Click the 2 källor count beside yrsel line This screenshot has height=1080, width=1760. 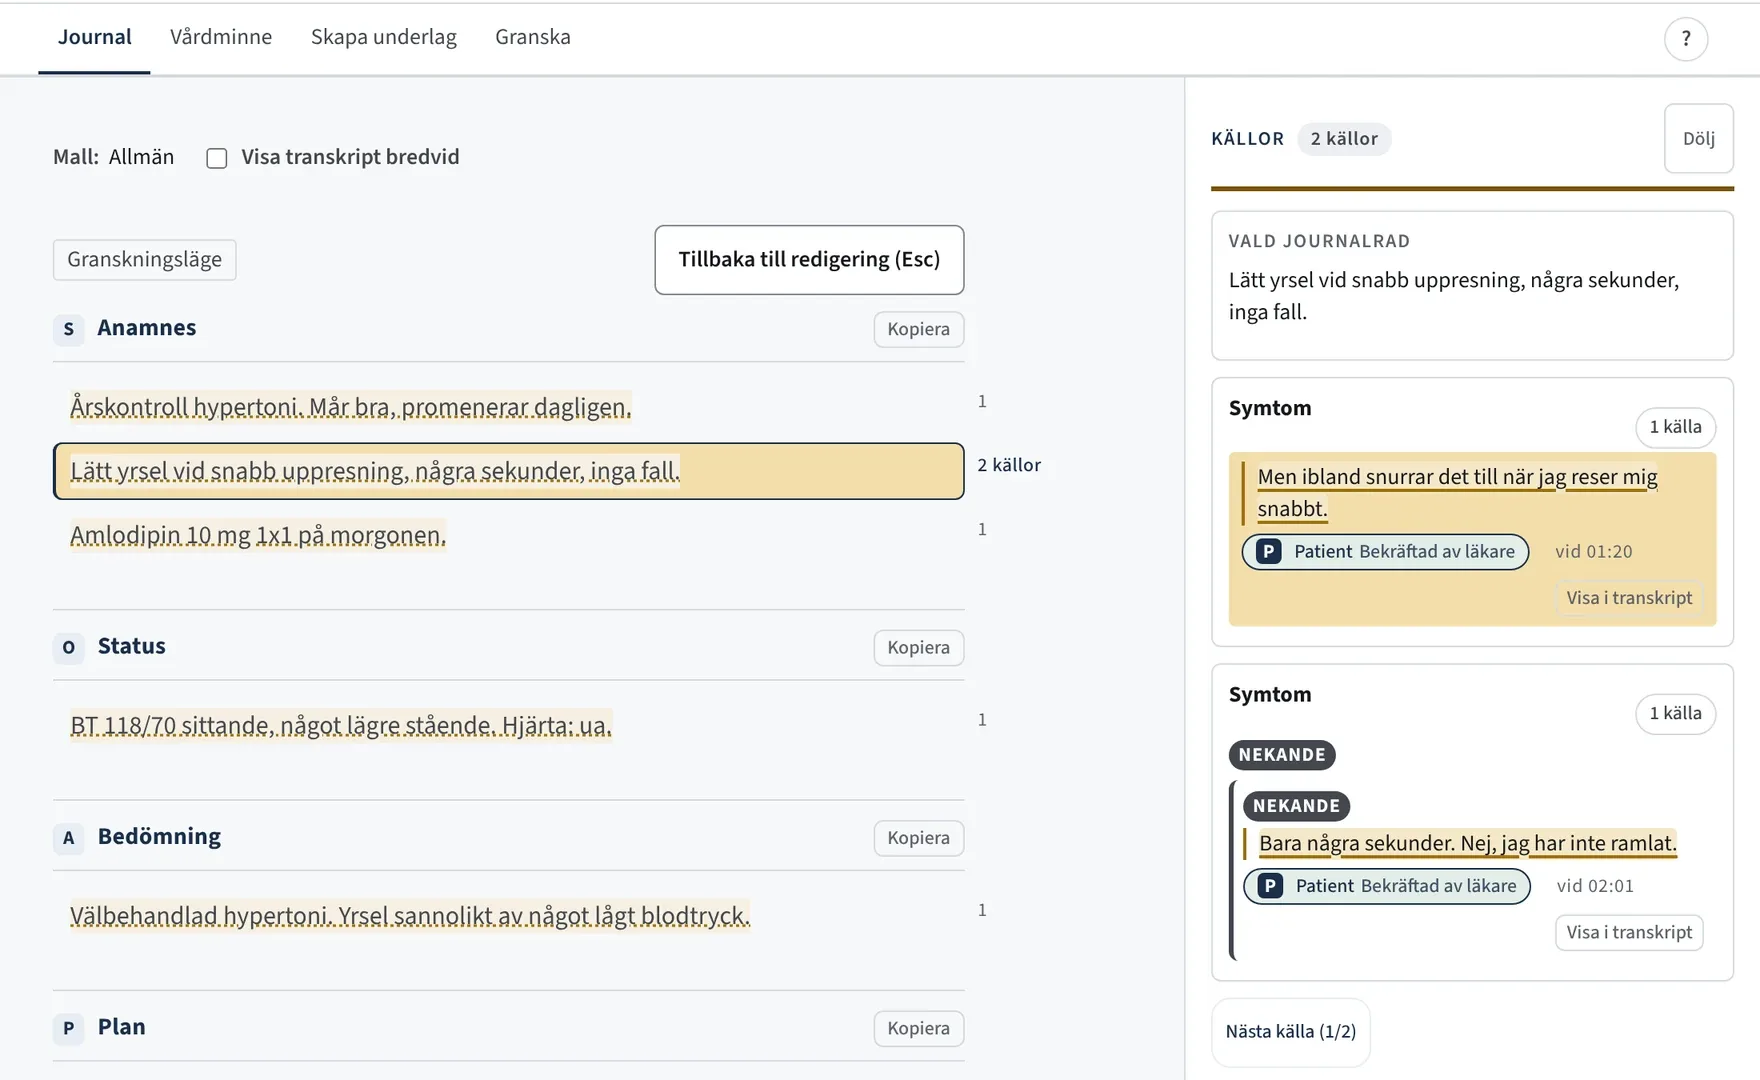[1009, 465]
